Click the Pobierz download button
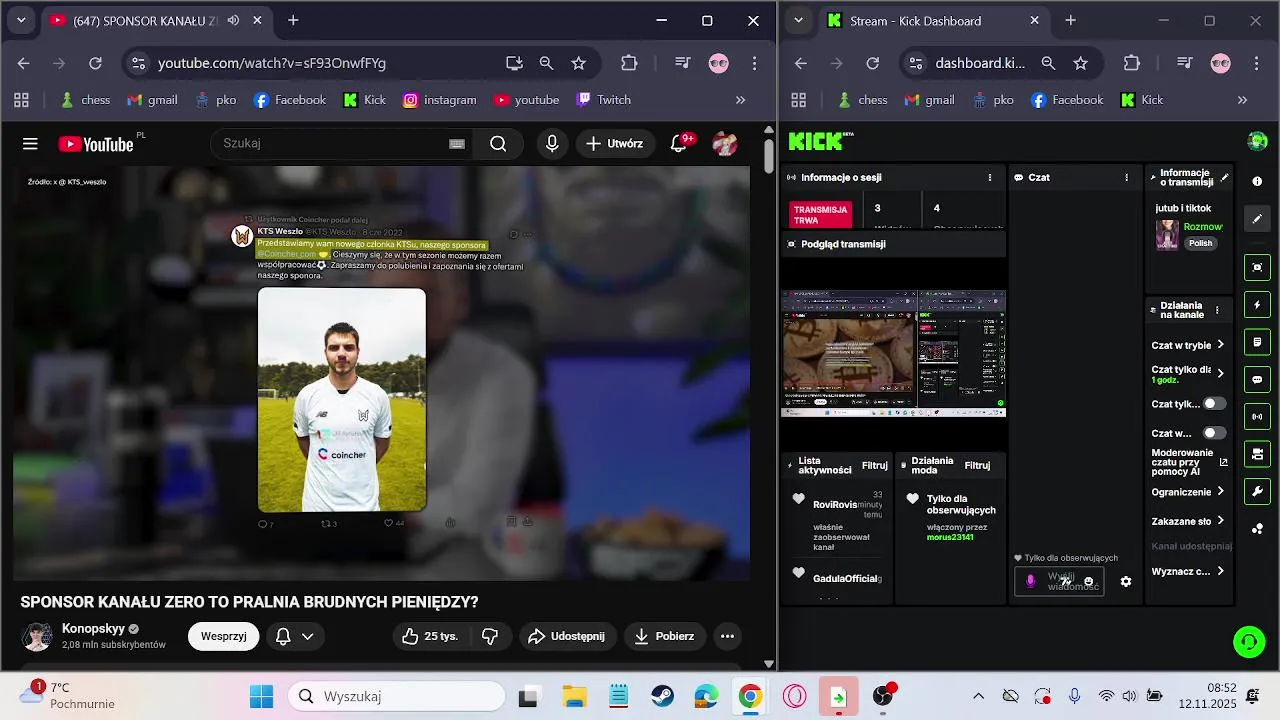The image size is (1280, 720). (x=664, y=636)
